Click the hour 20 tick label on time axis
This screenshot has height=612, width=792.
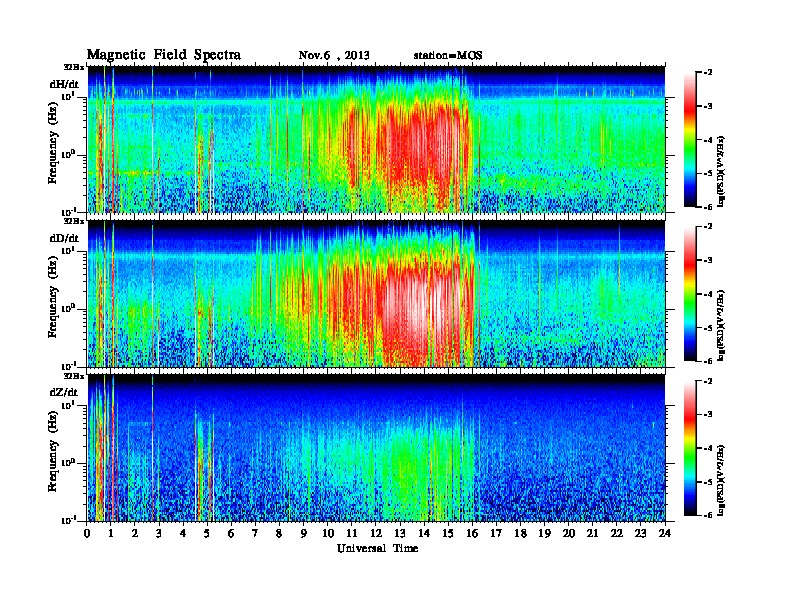click(569, 533)
